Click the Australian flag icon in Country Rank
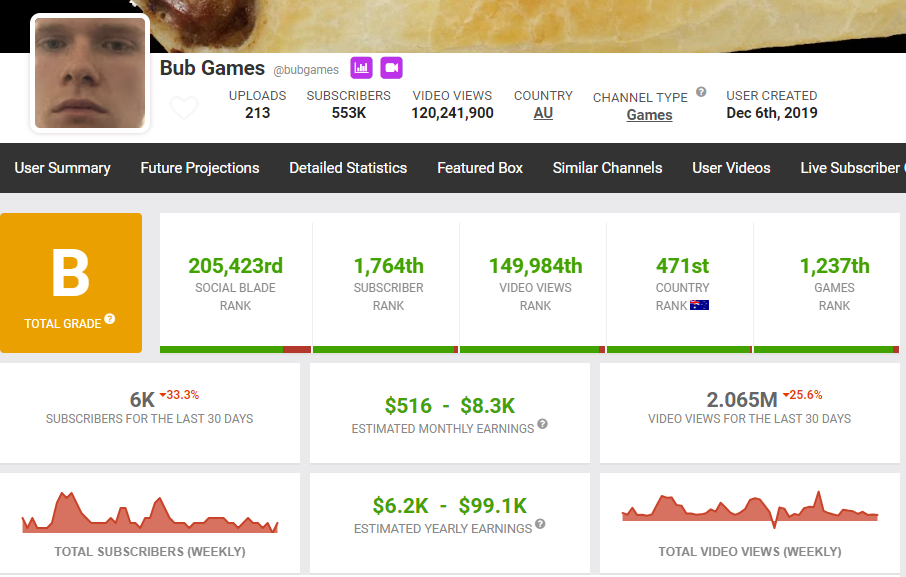Screen dimensions: 906x577 [x=699, y=306]
